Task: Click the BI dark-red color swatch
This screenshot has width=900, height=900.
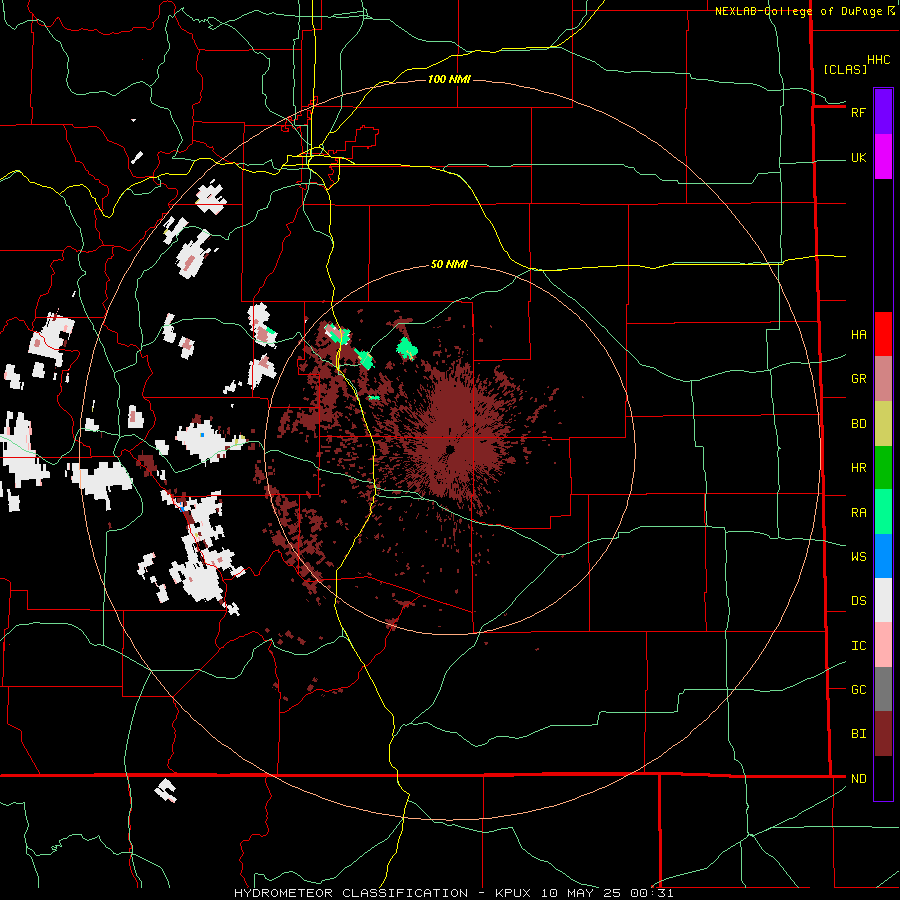Action: 883,734
